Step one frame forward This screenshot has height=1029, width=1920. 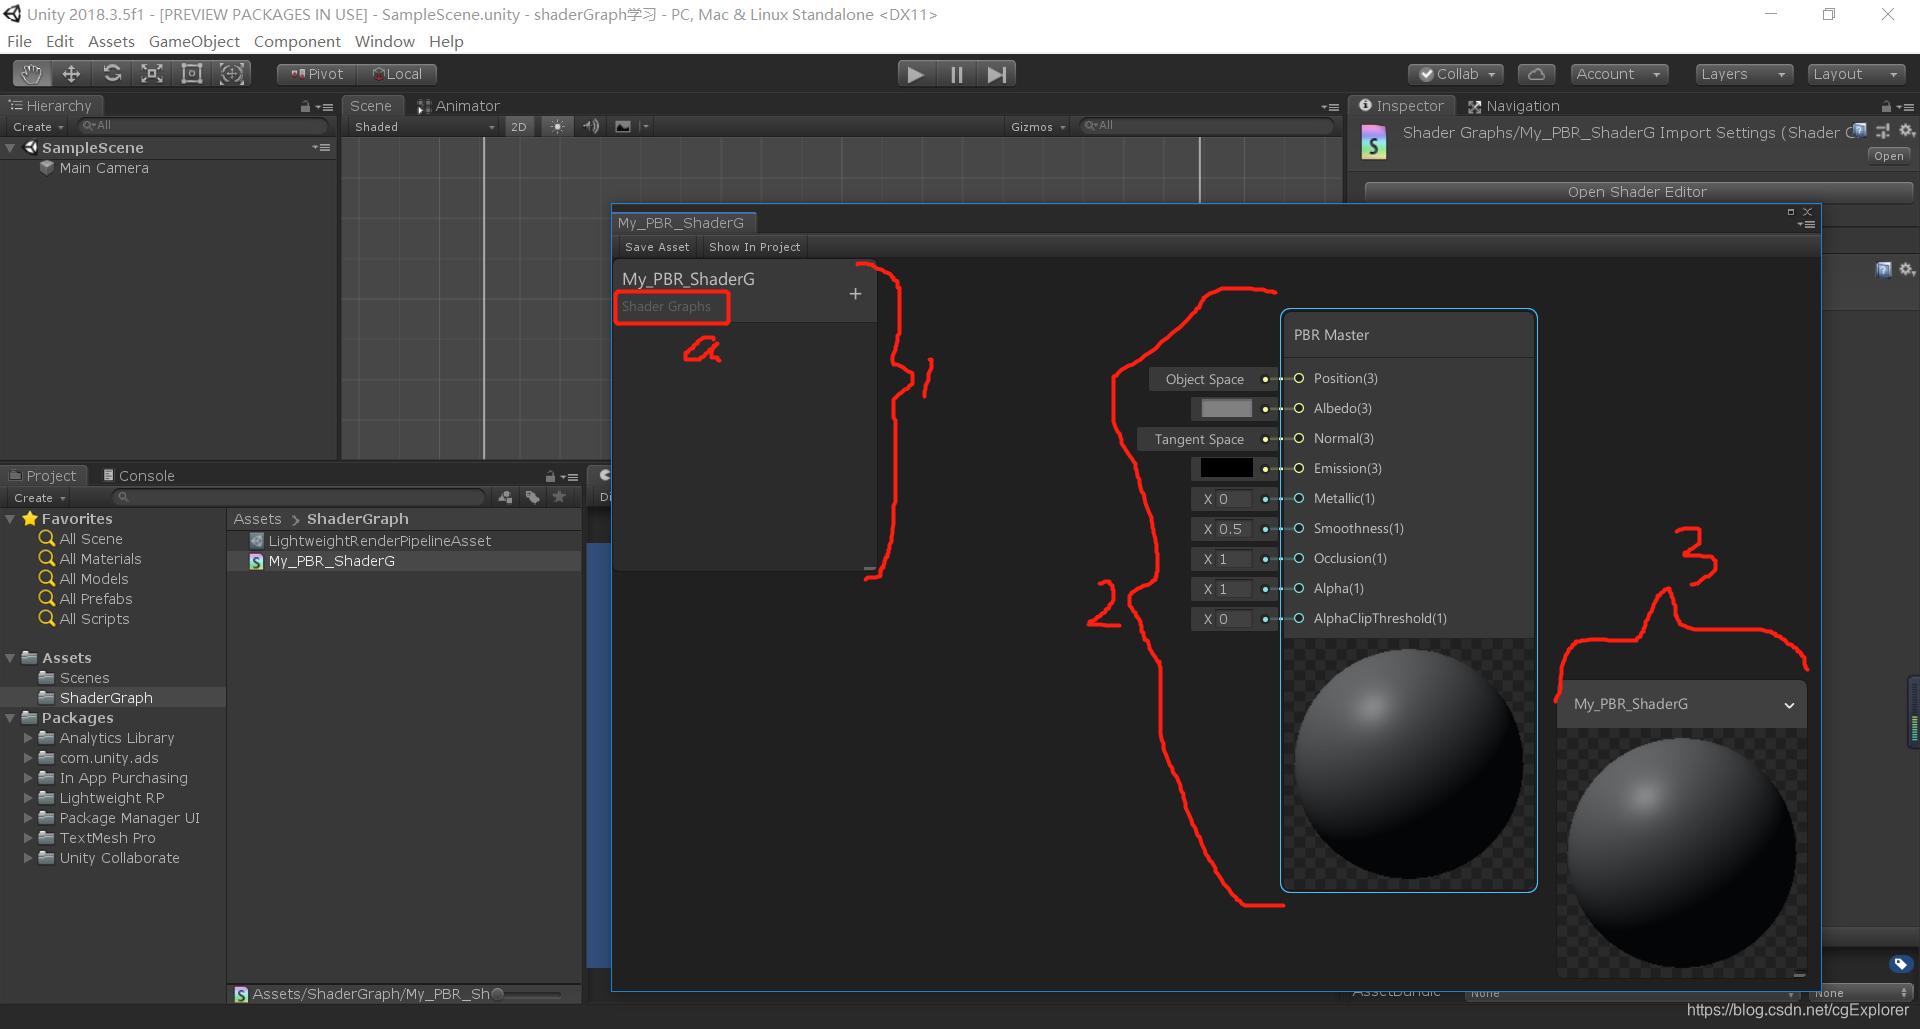coord(996,74)
